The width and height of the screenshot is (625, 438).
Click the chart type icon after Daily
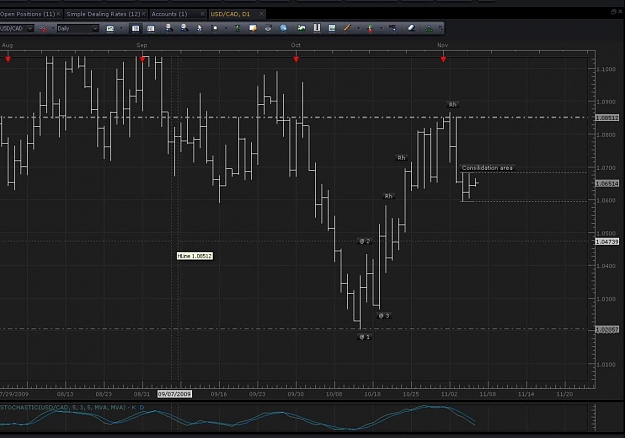coord(110,29)
